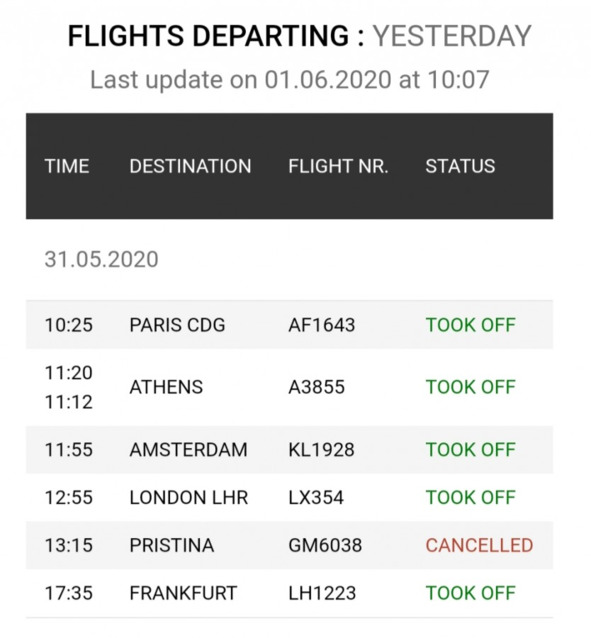Click the TIME column header

coord(67,166)
